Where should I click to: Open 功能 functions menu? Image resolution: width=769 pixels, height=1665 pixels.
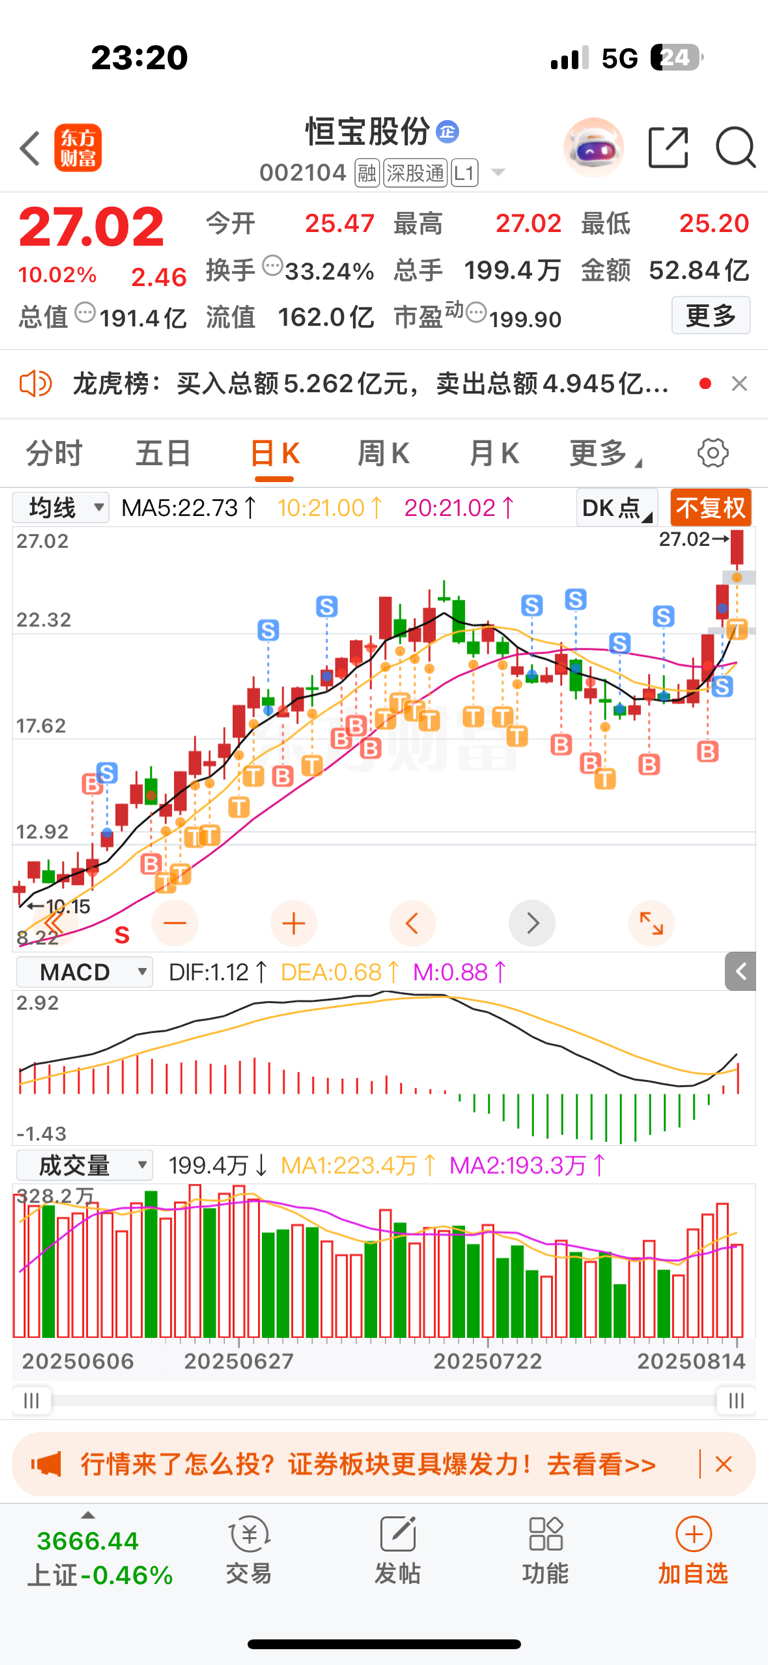pyautogui.click(x=546, y=1550)
